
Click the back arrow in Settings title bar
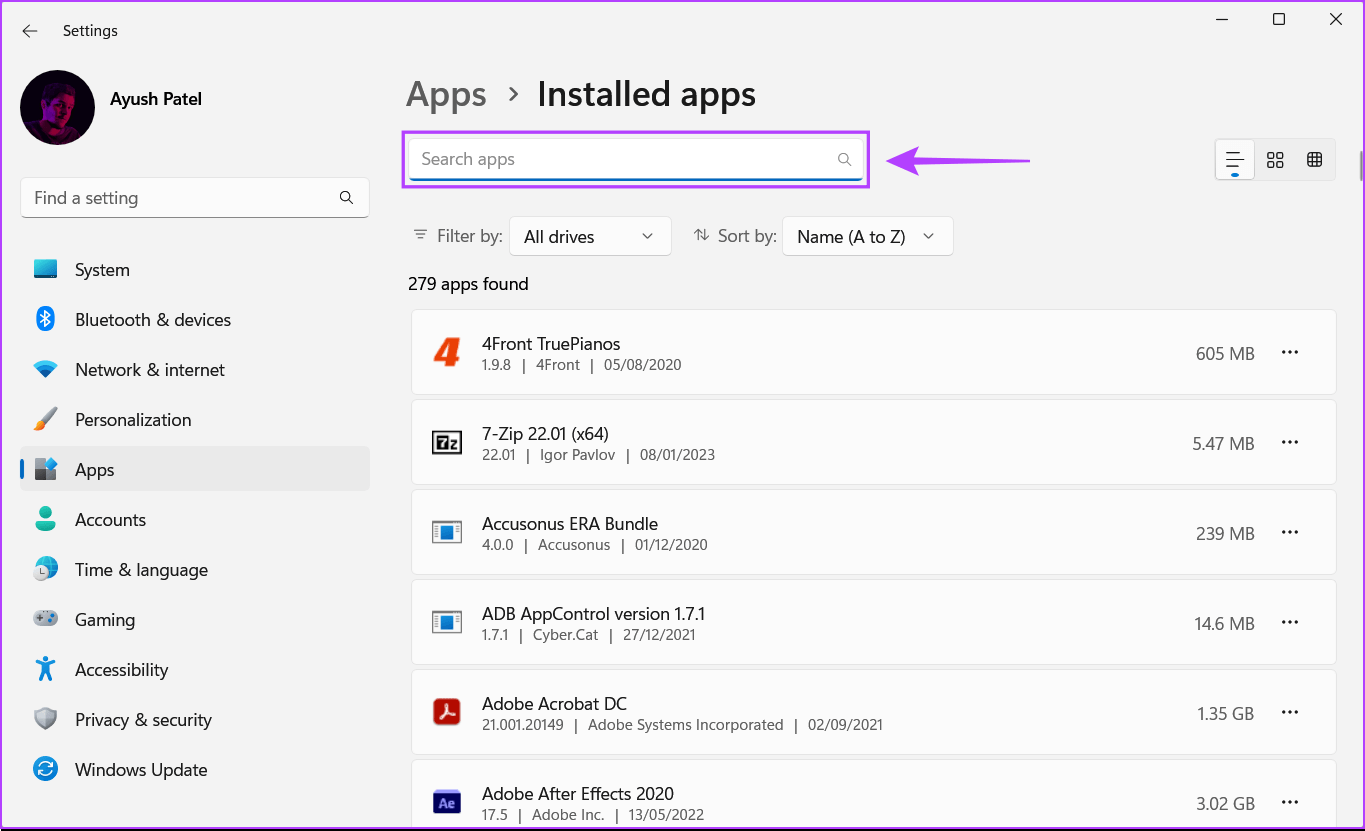point(30,31)
